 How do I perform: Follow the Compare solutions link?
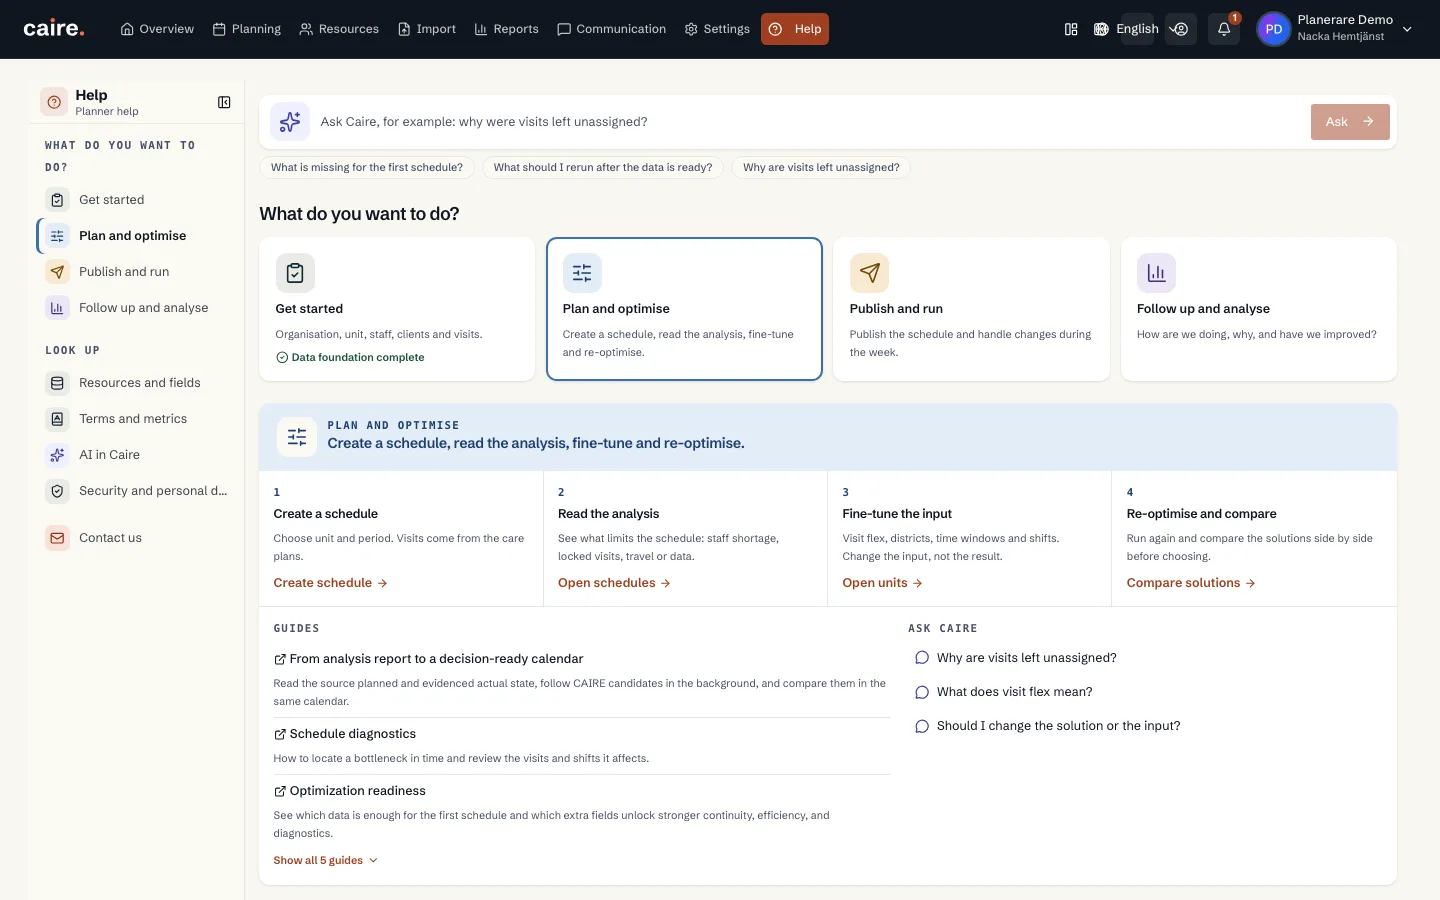(x=1191, y=583)
